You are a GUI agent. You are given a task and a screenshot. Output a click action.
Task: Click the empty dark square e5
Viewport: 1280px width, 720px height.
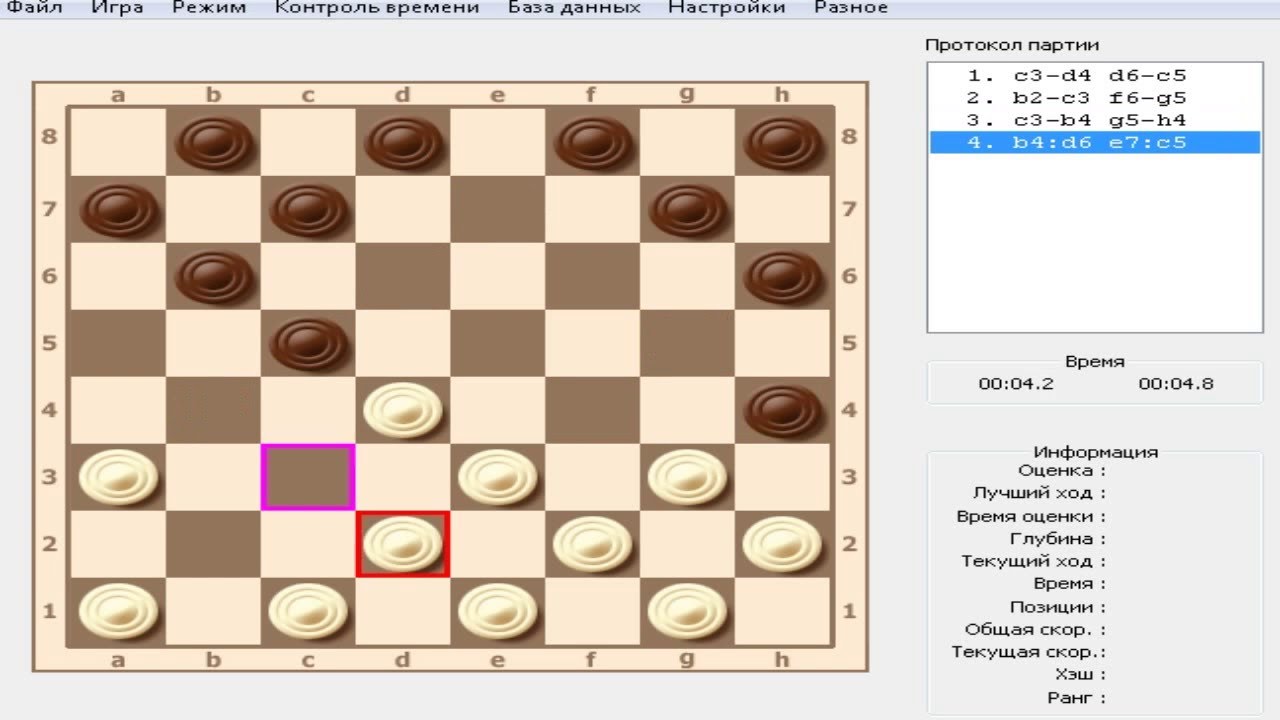[497, 343]
